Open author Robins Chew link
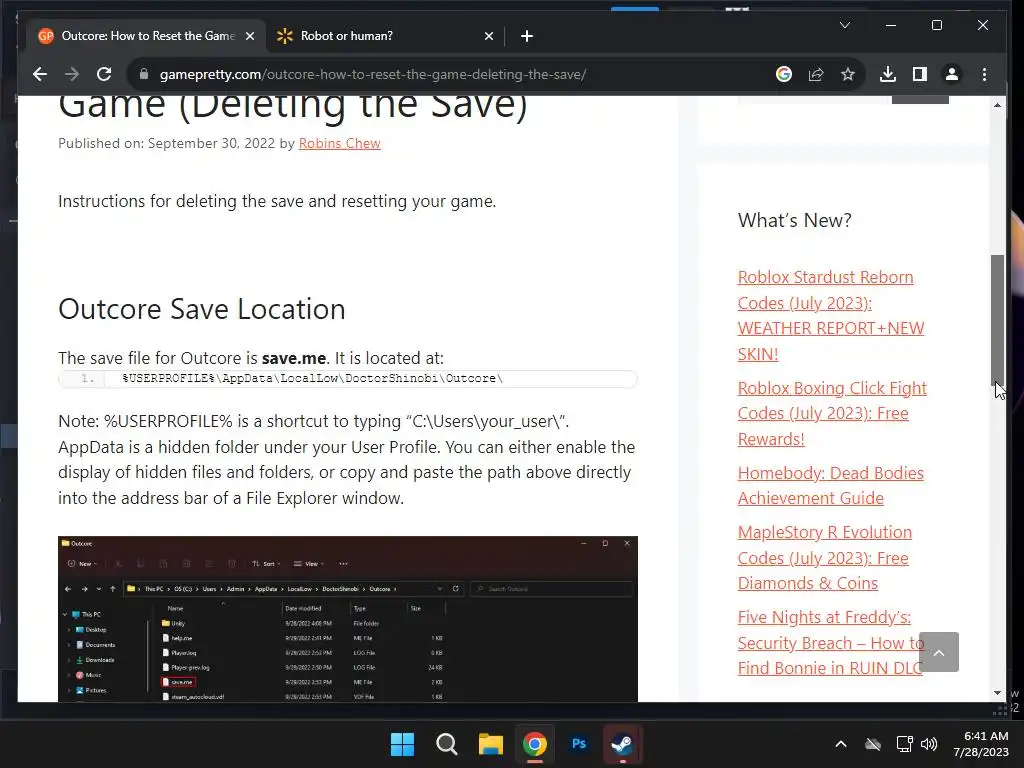This screenshot has width=1024, height=768. [x=340, y=143]
